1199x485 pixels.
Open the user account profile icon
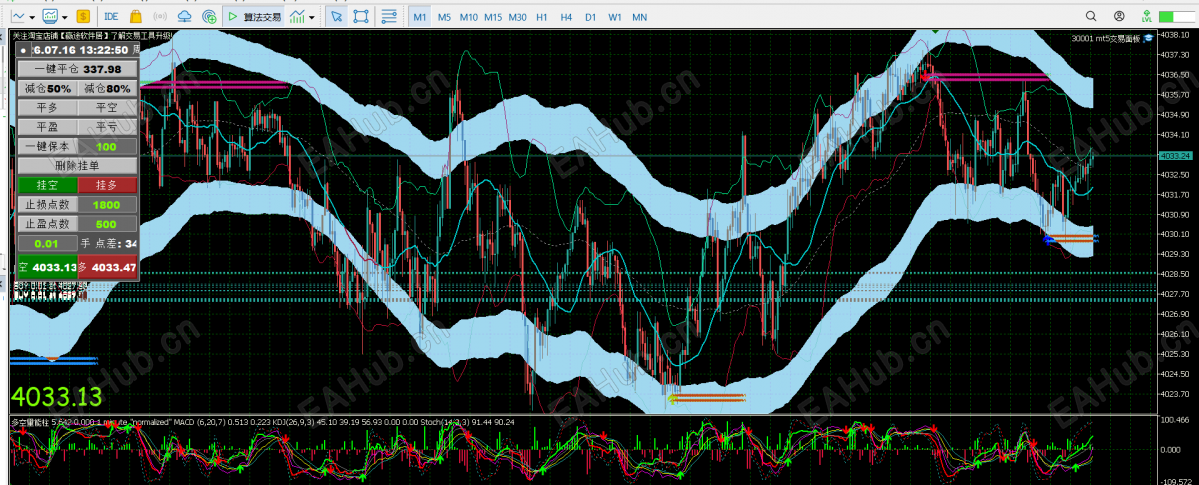pyautogui.click(x=1119, y=15)
